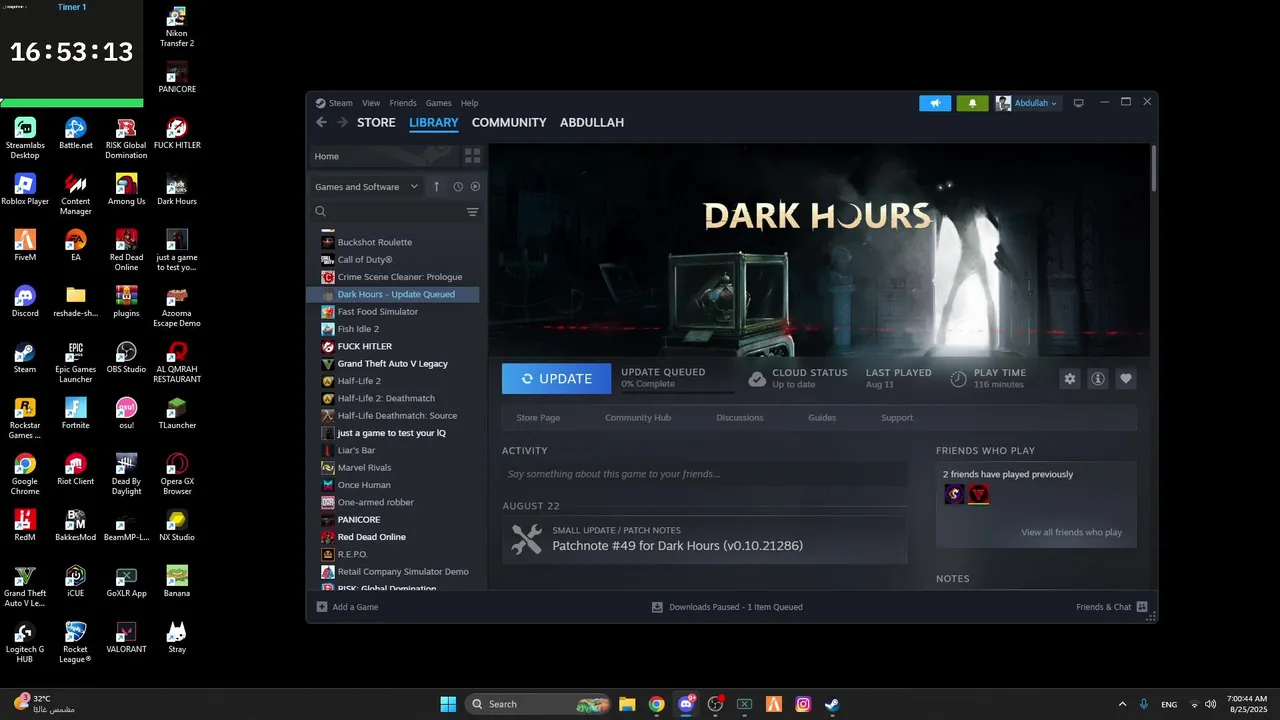Add Dark Hours to favorites heart
This screenshot has width=1280, height=720.
click(1126, 379)
